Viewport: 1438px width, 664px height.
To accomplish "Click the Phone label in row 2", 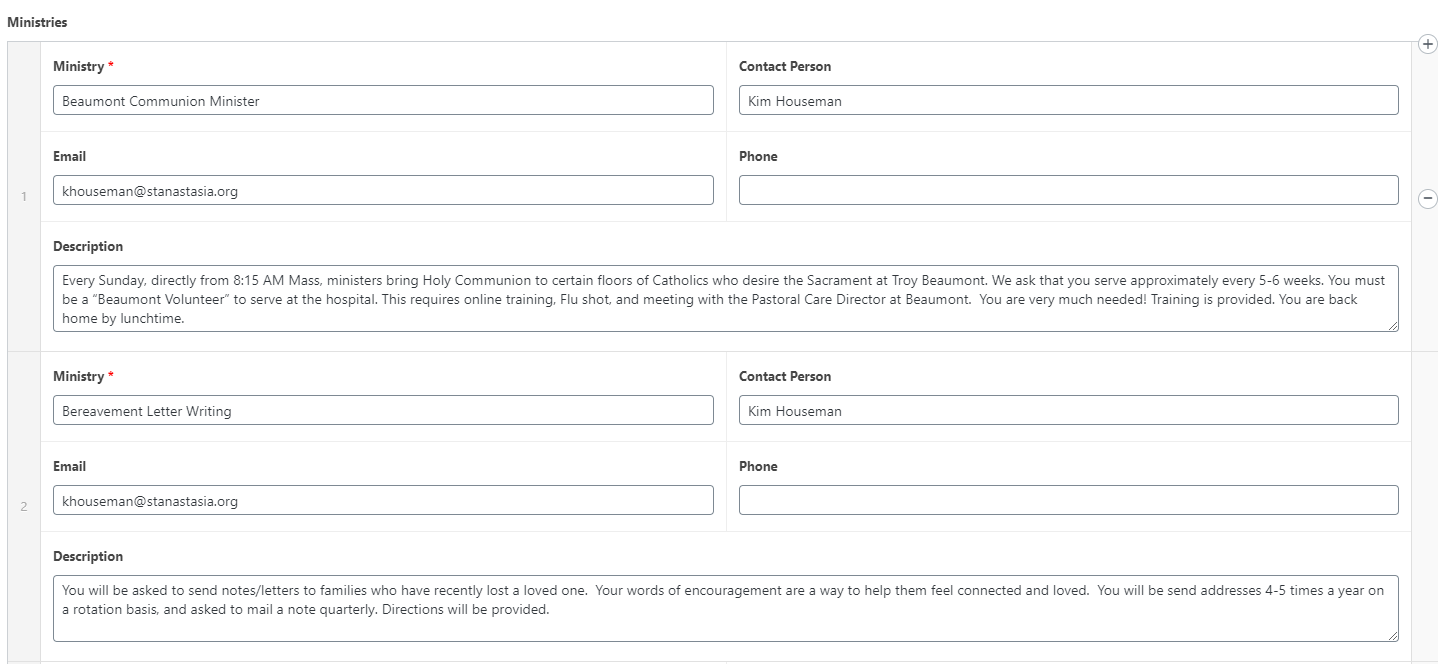I will click(x=758, y=466).
